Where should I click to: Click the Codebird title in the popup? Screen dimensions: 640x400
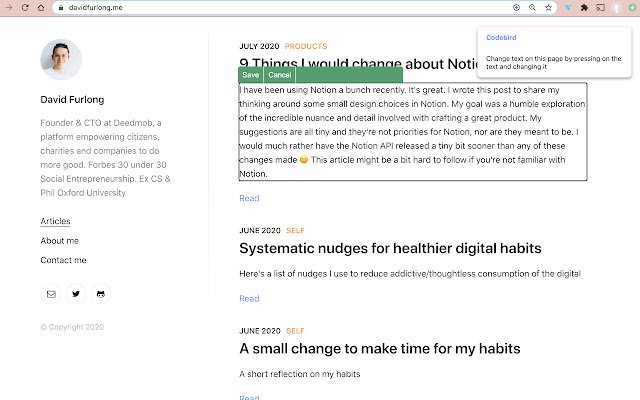[x=501, y=37]
